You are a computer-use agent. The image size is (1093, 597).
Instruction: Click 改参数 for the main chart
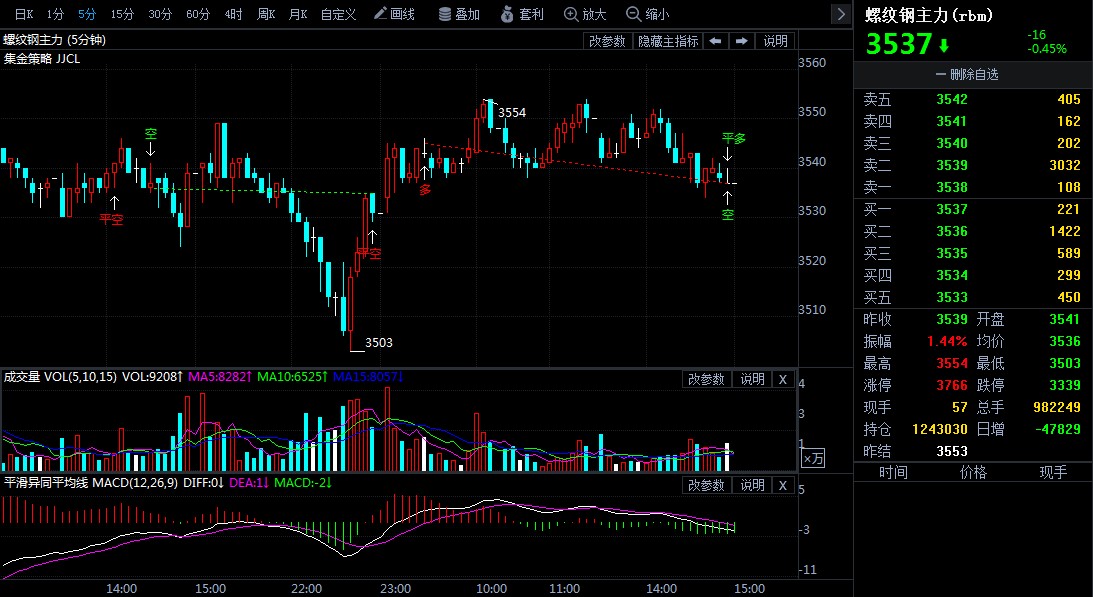(x=607, y=41)
